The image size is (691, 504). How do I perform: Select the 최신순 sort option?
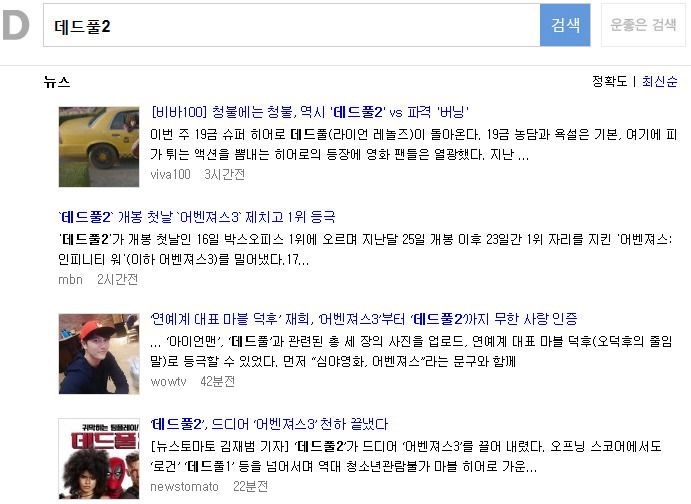(659, 81)
